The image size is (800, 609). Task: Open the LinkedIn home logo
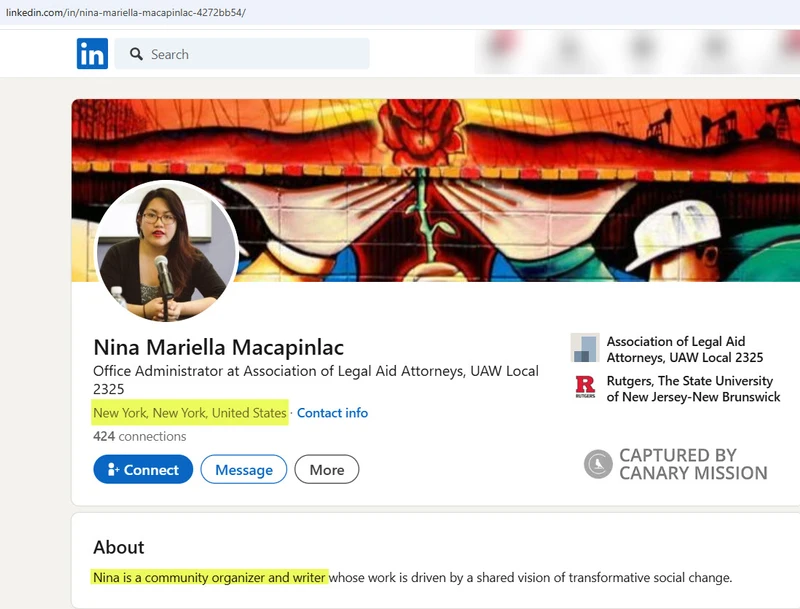click(92, 54)
